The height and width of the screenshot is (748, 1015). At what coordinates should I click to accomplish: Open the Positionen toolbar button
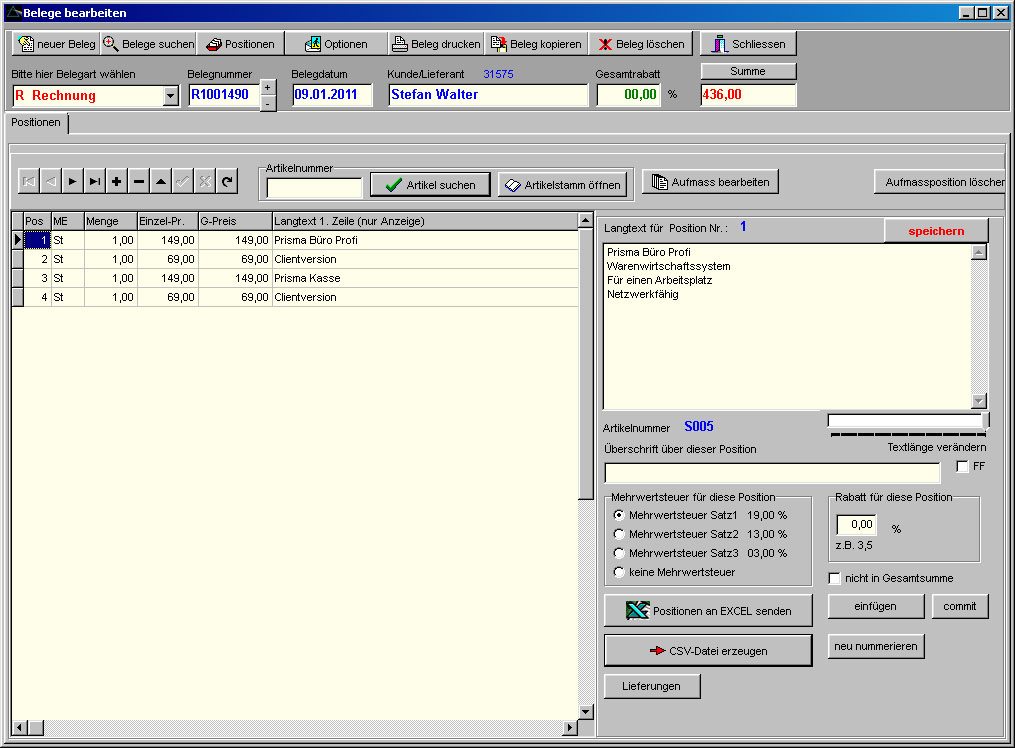[x=240, y=44]
